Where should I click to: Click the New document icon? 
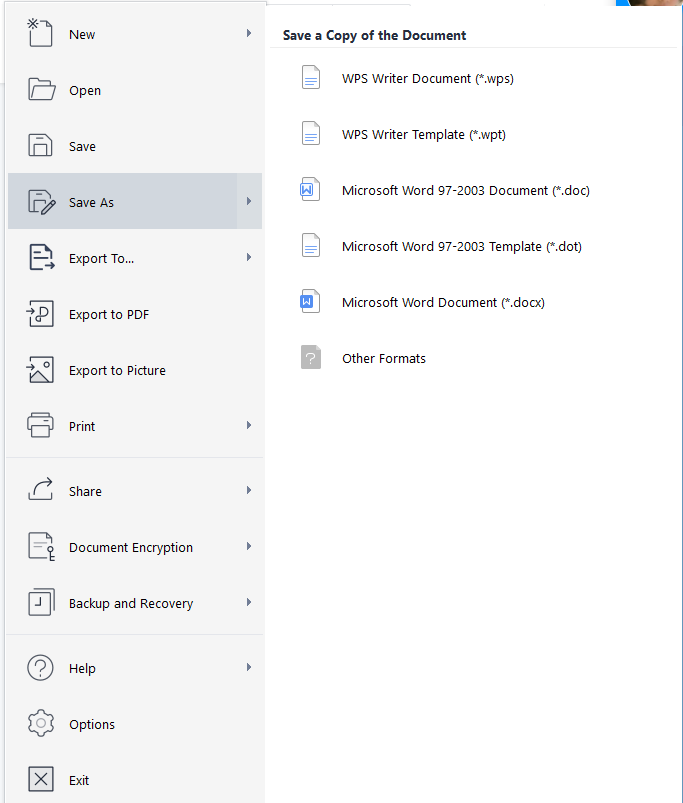point(39,33)
